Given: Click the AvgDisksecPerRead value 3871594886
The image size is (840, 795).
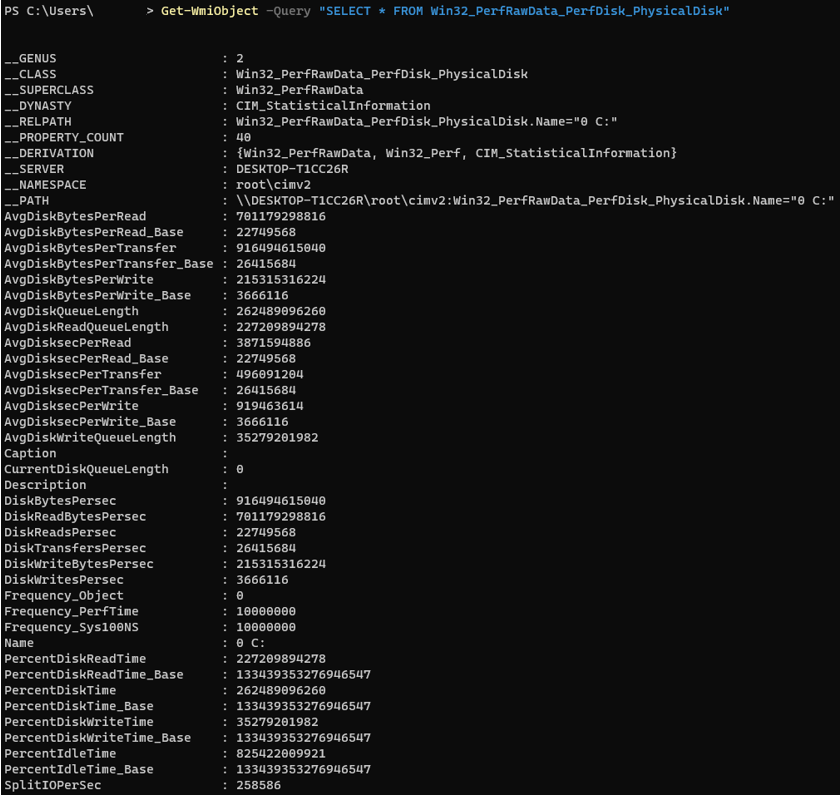Looking at the screenshot, I should pyautogui.click(x=273, y=343).
